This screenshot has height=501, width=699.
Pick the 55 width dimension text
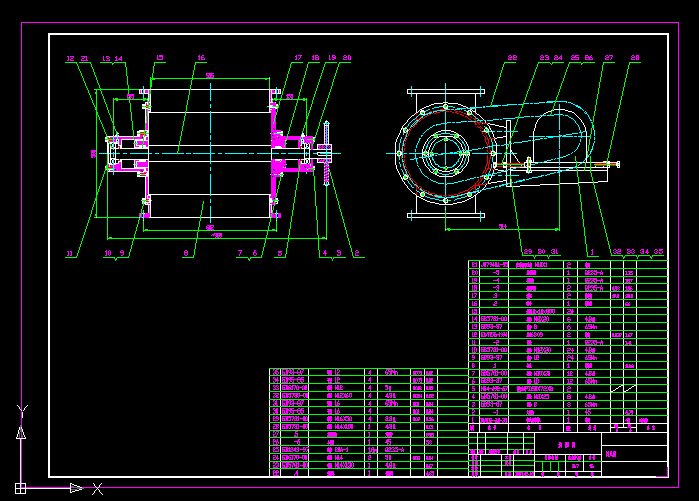point(209,75)
